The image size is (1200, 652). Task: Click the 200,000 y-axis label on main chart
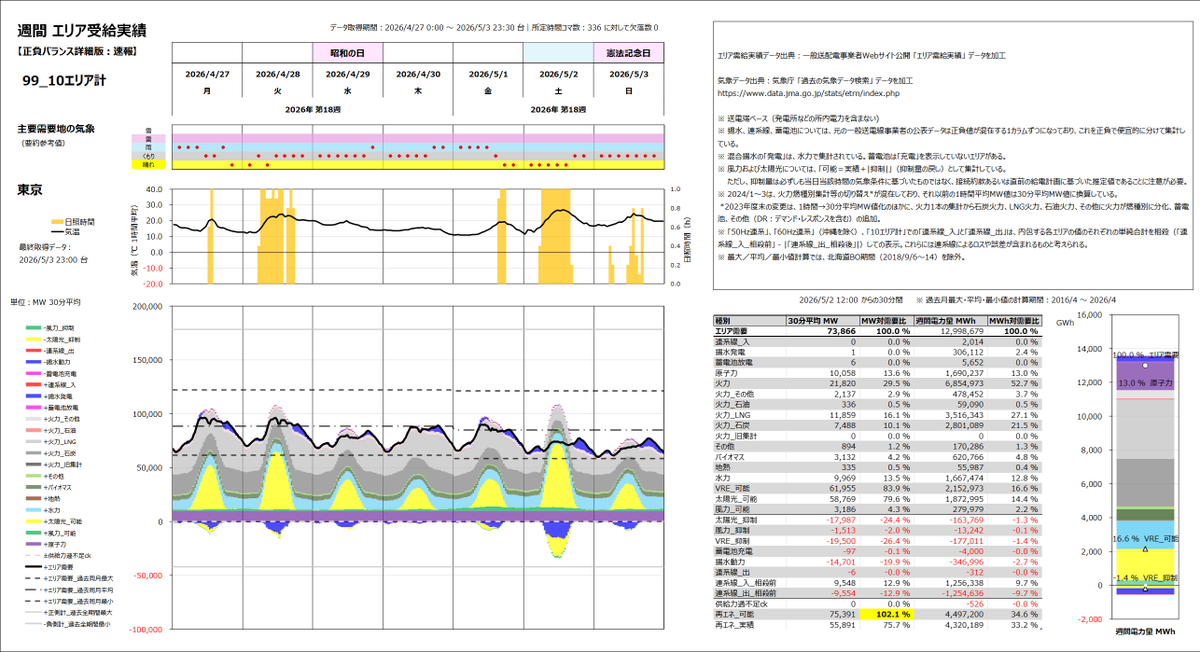[146, 306]
